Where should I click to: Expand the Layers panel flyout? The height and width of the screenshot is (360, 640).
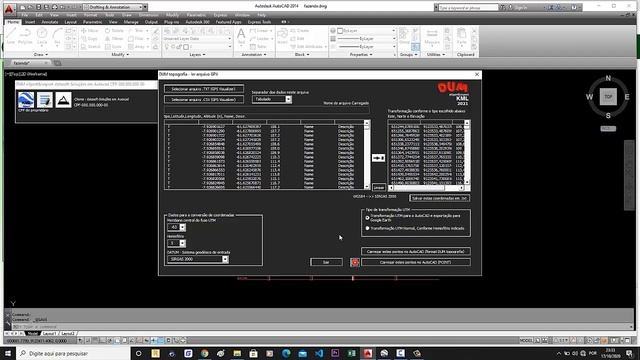coord(198,54)
